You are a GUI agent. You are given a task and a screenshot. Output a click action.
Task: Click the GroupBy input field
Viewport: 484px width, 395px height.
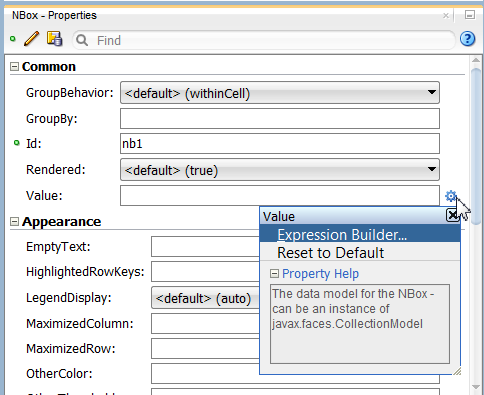click(x=280, y=119)
